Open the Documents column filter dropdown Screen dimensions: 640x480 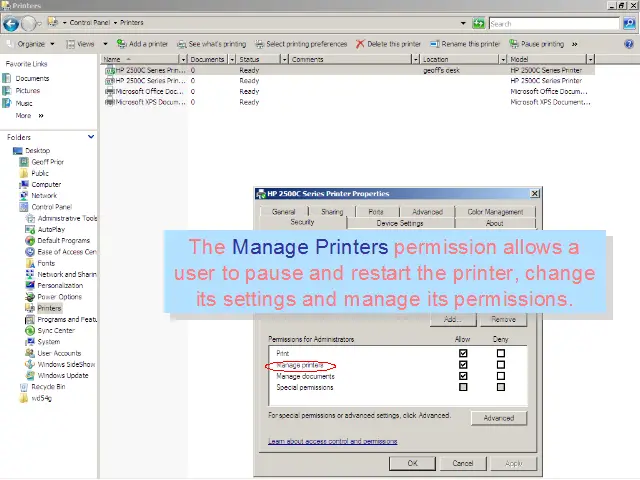[232, 60]
